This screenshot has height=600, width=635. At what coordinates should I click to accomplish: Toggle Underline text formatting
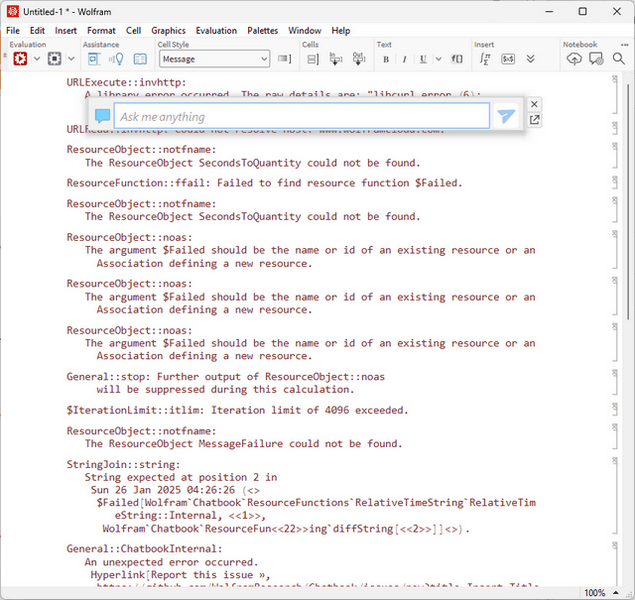point(423,59)
